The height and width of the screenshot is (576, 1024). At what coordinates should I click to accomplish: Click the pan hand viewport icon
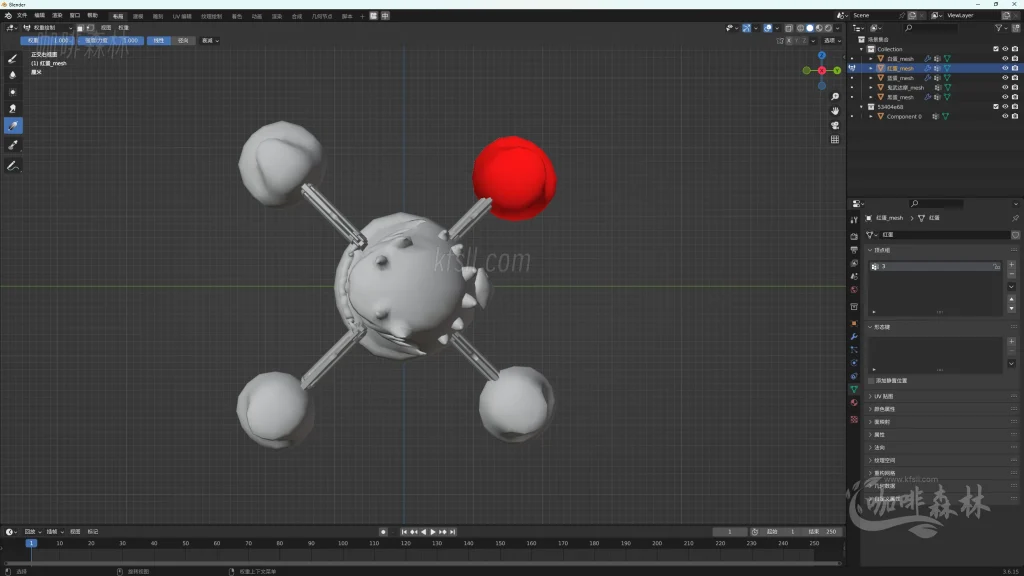[835, 111]
